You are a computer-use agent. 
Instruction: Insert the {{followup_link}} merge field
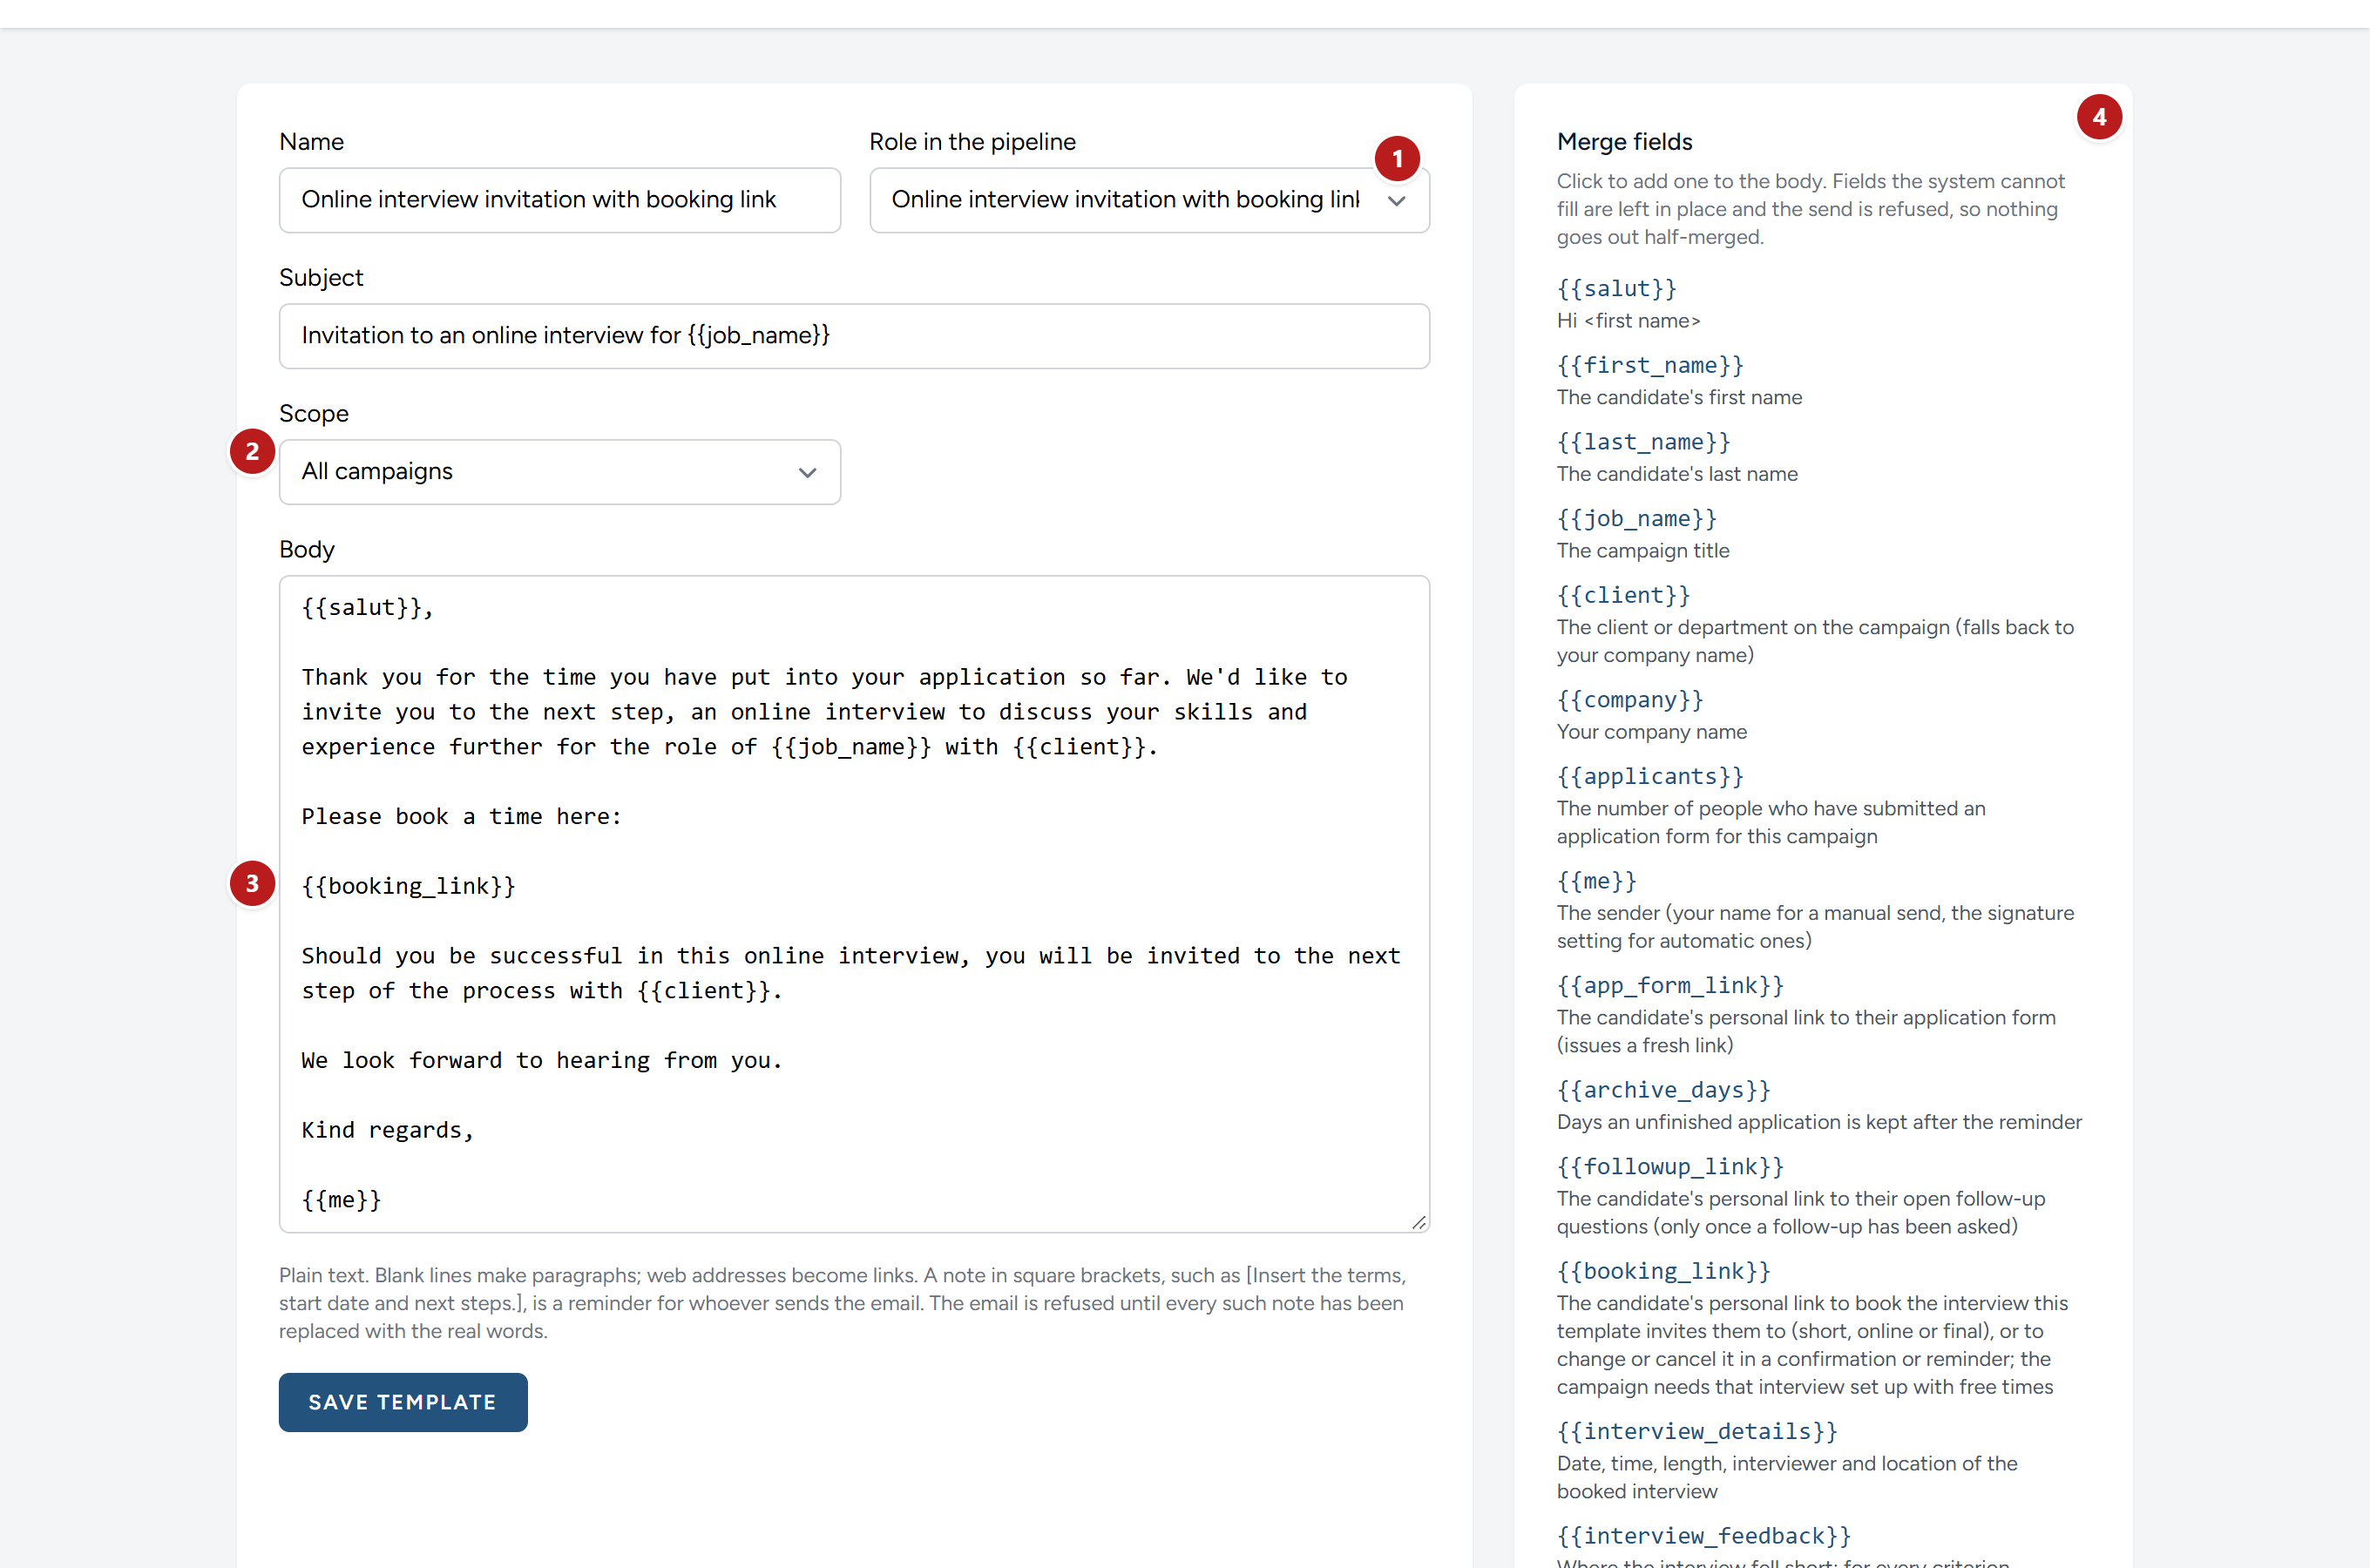pos(1670,1167)
